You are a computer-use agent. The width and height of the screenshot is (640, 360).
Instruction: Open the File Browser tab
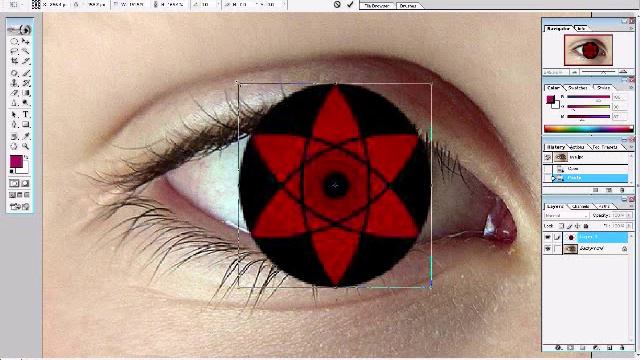[x=377, y=6]
